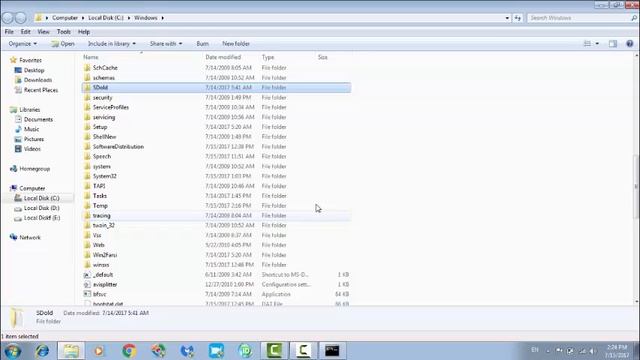Click the Change your view icon
The image size is (640, 360).
pos(587,44)
